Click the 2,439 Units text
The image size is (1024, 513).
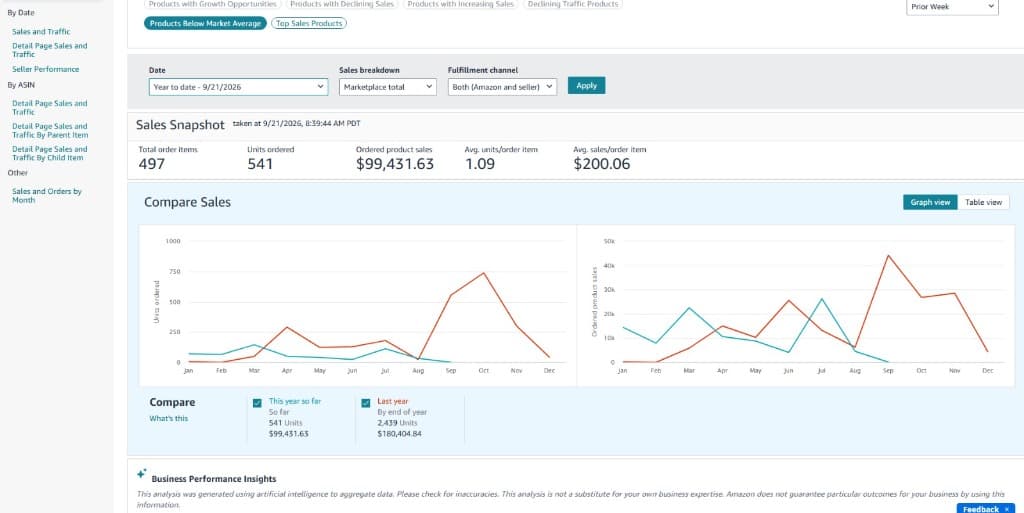coord(397,423)
